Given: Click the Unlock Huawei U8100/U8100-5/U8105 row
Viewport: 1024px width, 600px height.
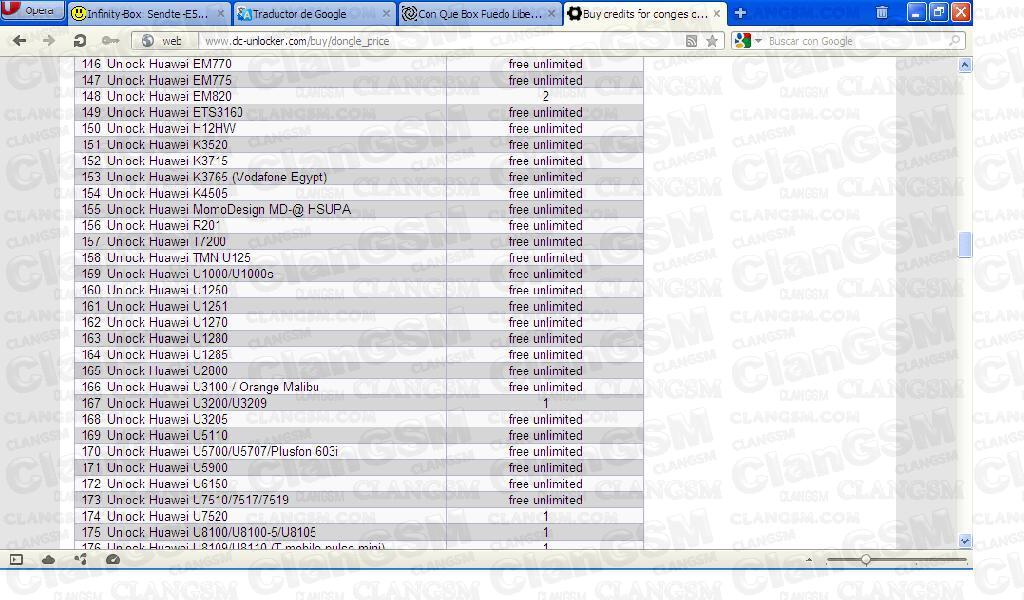Looking at the screenshot, I should (359, 532).
